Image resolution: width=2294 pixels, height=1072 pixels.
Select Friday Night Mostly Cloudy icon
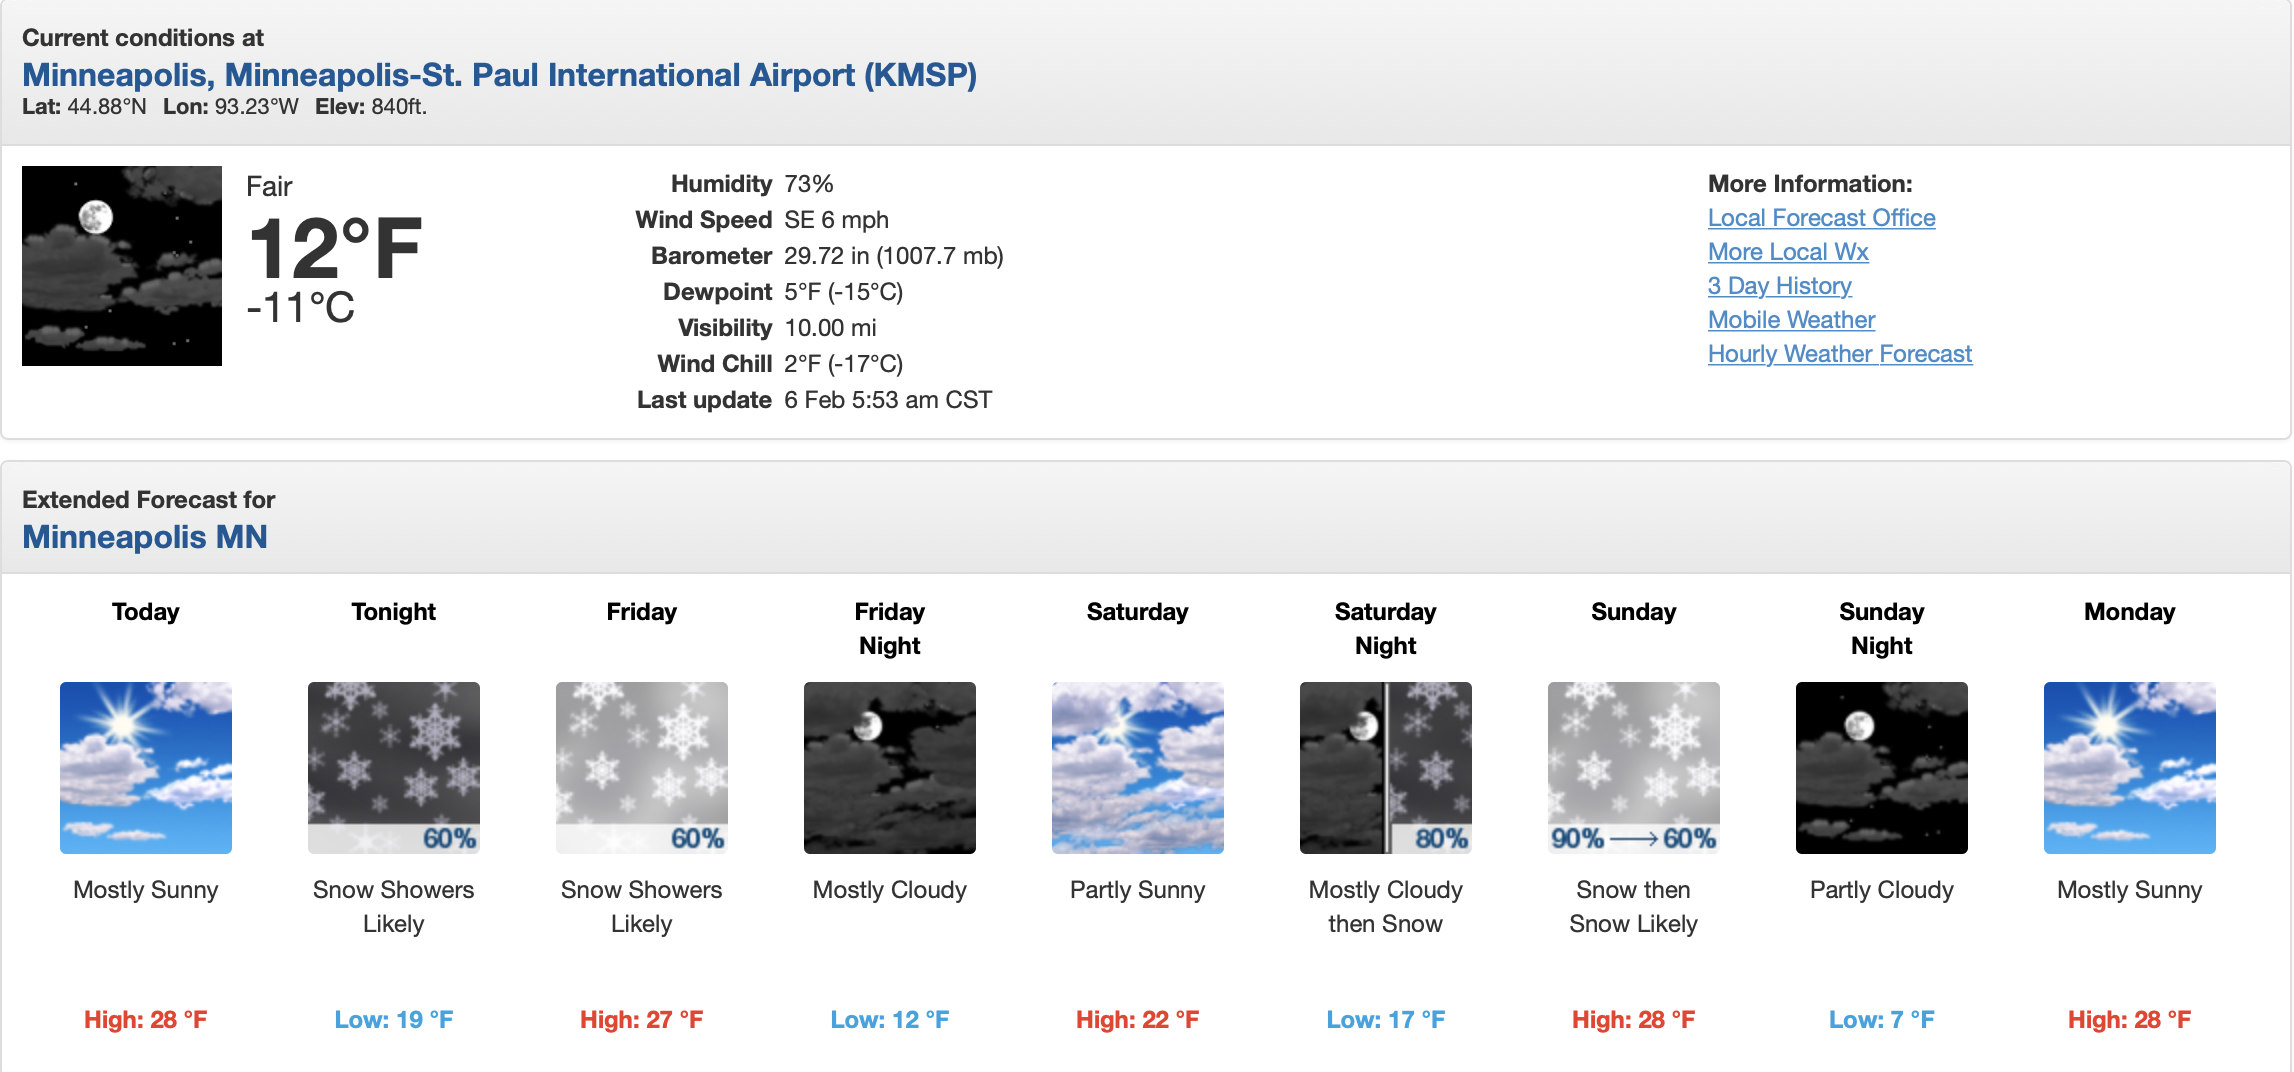coord(890,768)
